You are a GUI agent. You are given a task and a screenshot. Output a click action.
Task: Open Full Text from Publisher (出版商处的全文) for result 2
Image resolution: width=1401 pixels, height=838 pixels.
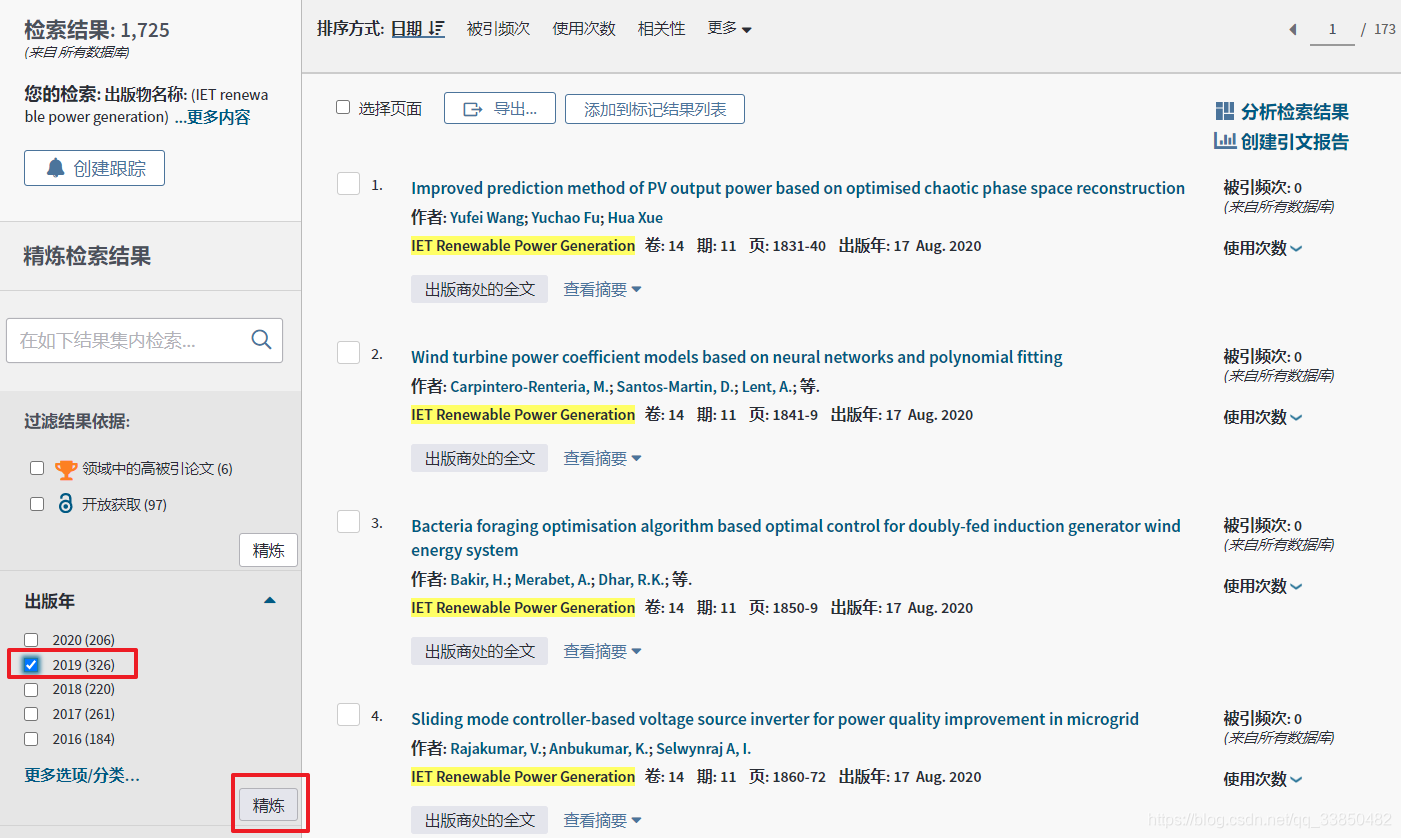pos(479,458)
